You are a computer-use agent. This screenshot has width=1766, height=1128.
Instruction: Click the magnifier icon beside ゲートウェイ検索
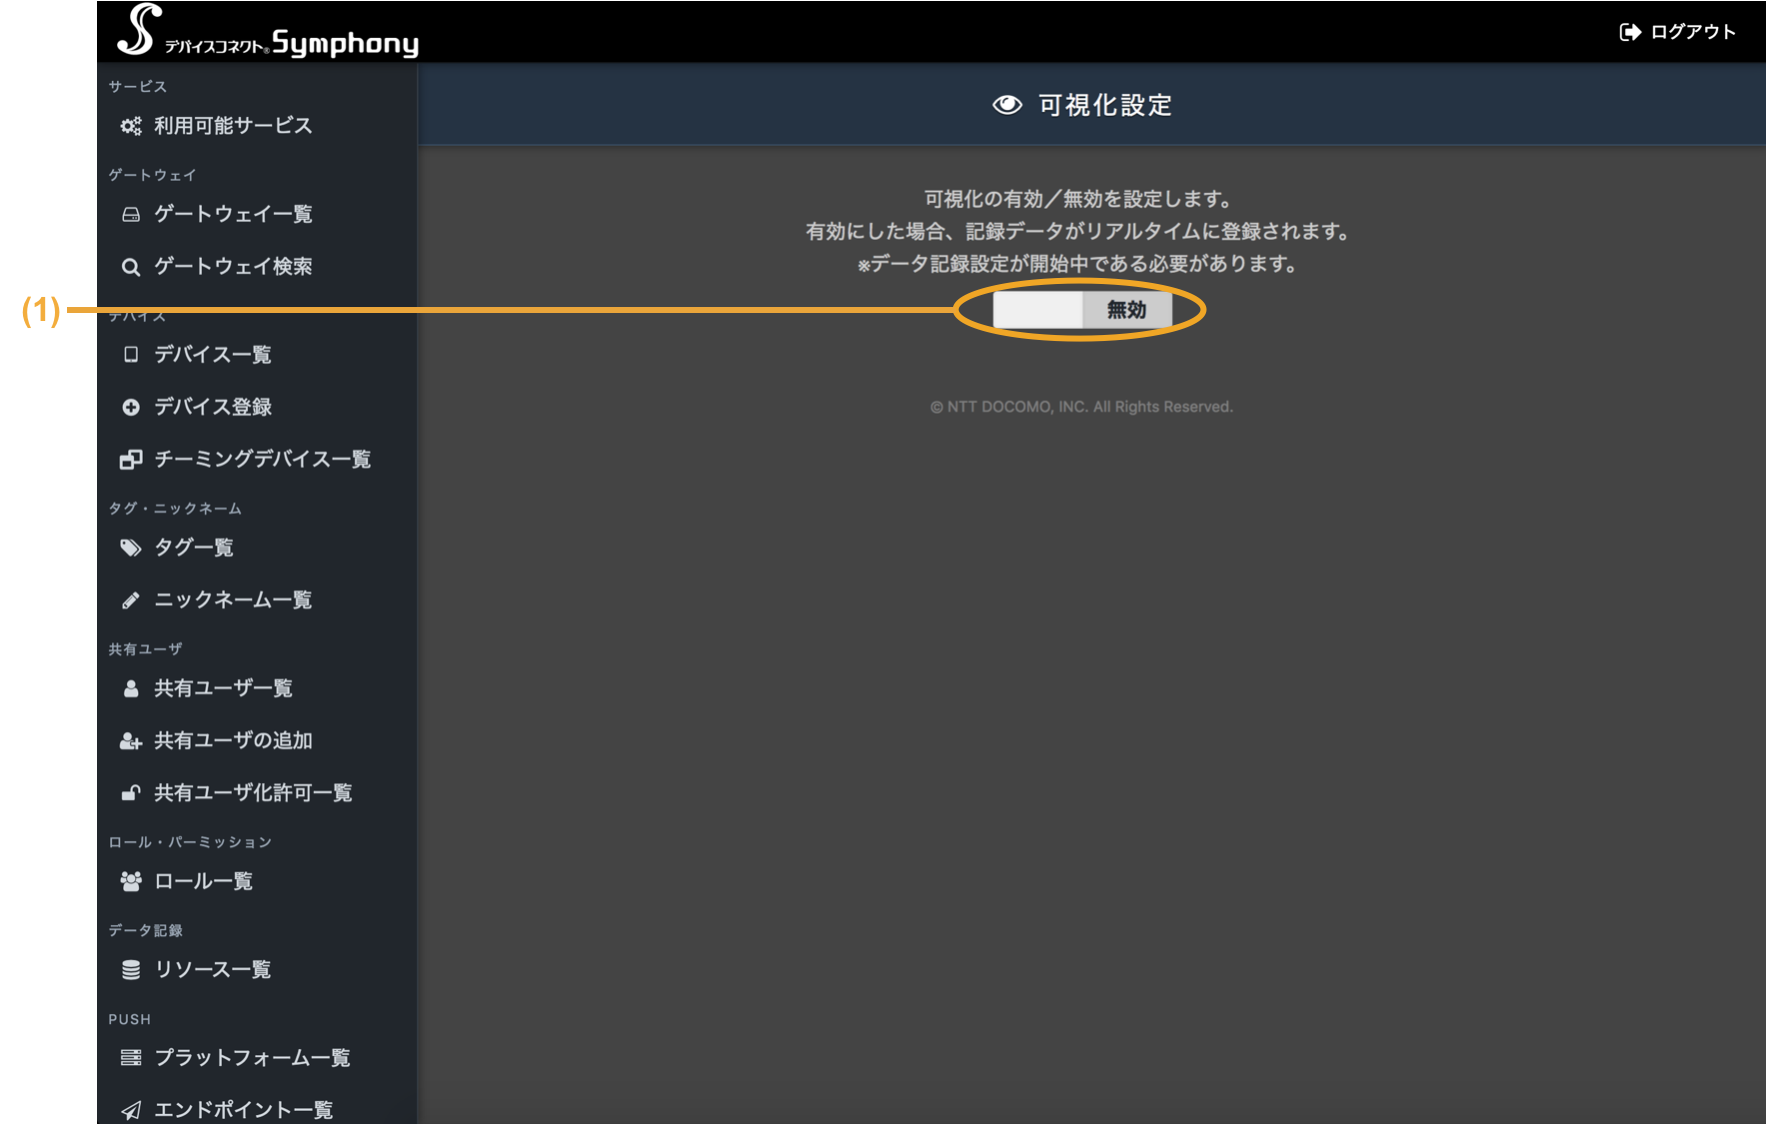click(x=131, y=267)
